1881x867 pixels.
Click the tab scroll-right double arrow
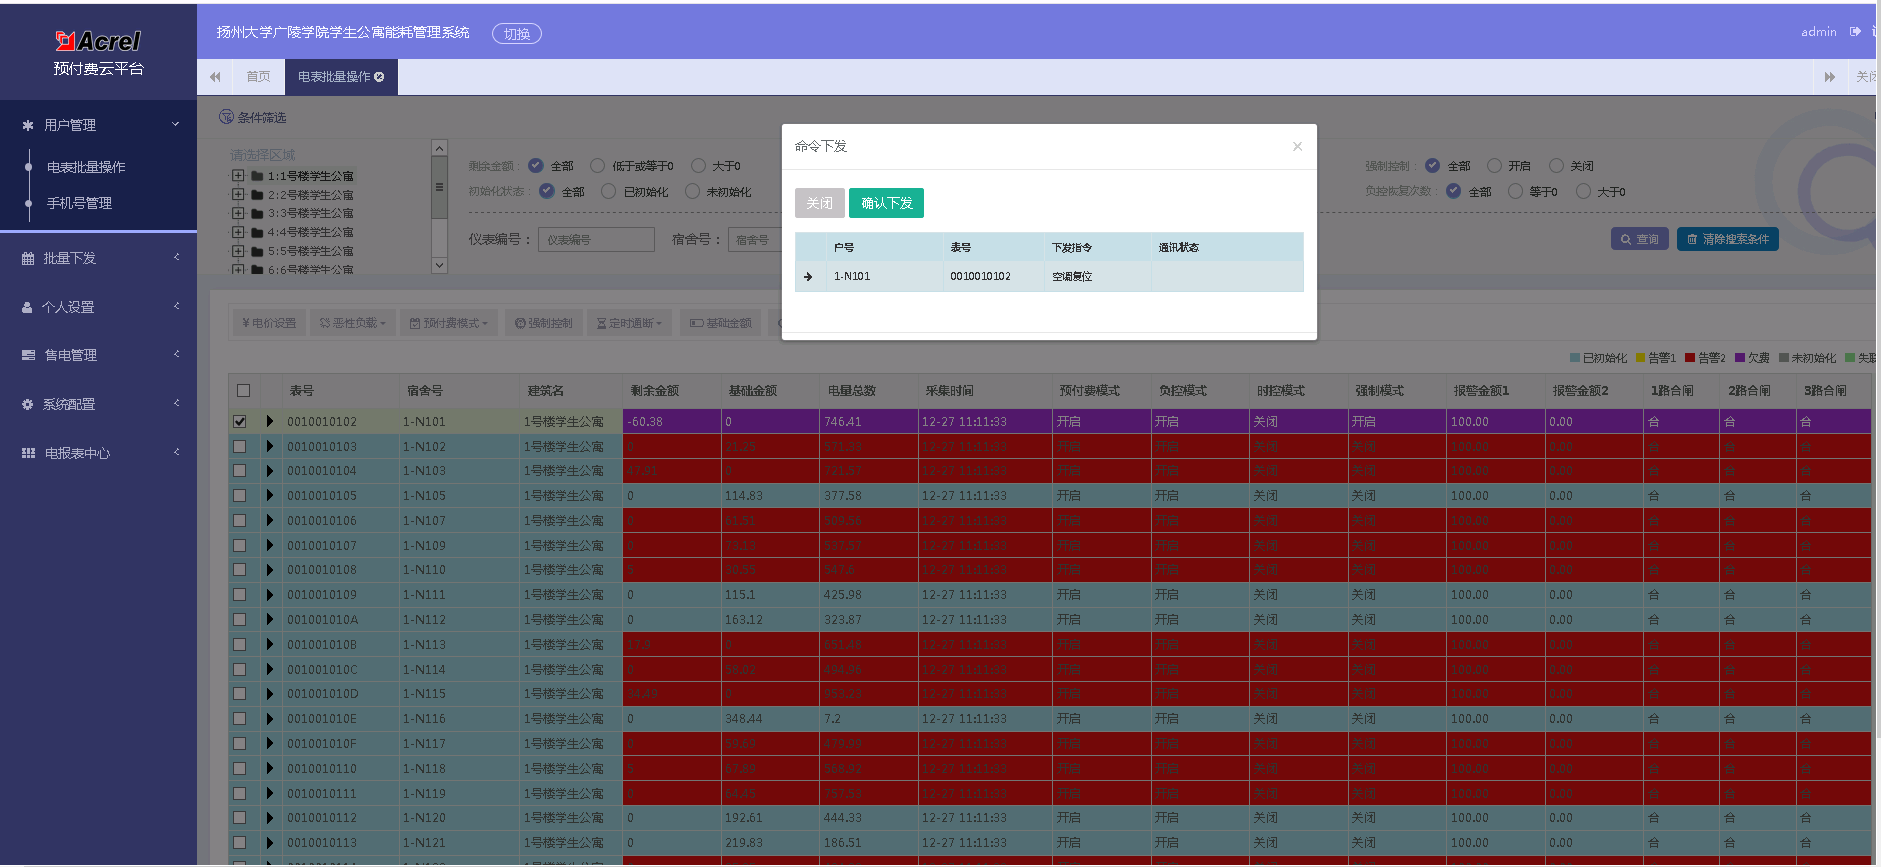pyautogui.click(x=1830, y=77)
